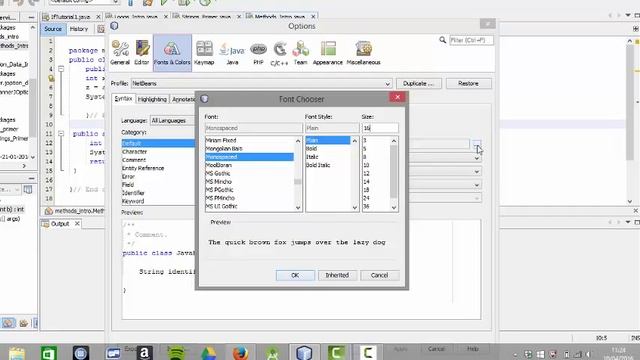
Task: Click the green Camtasia icon in taskbar
Action: [x=336, y=353]
